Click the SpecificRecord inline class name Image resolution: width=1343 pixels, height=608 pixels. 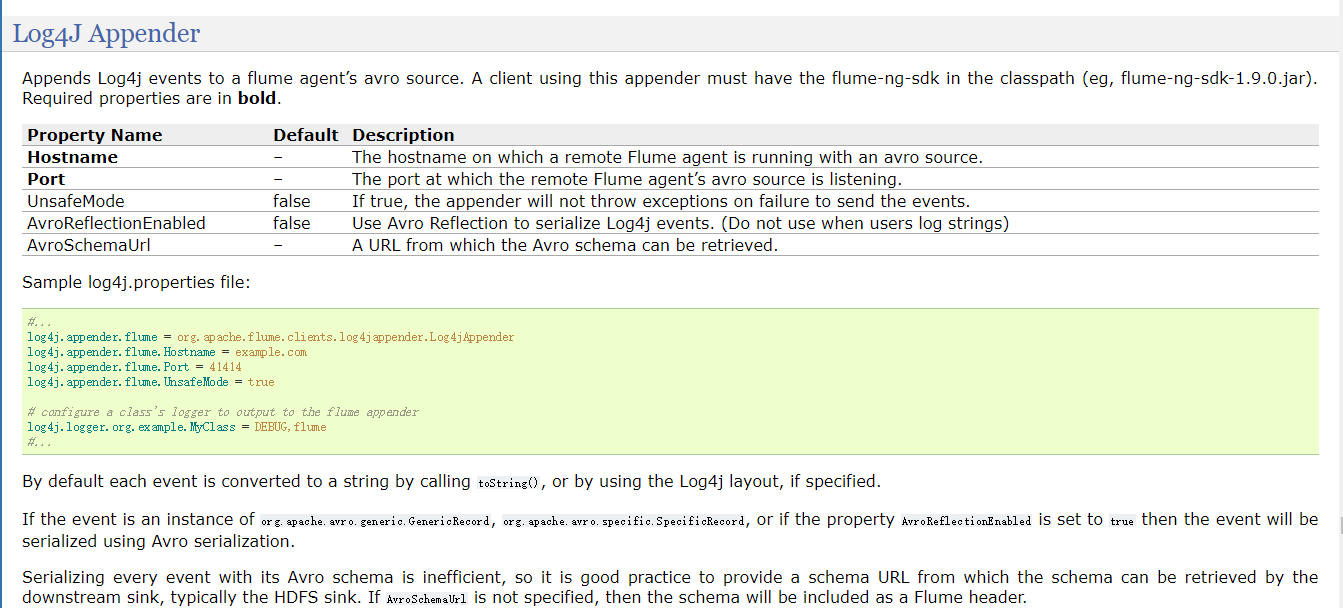pos(624,521)
